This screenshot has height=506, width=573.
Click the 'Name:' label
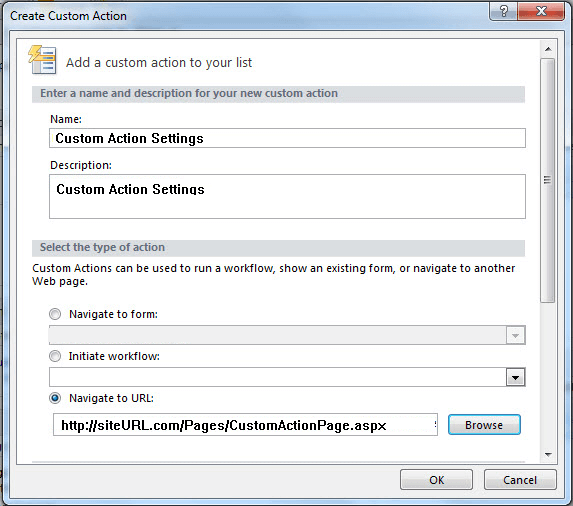click(x=66, y=119)
